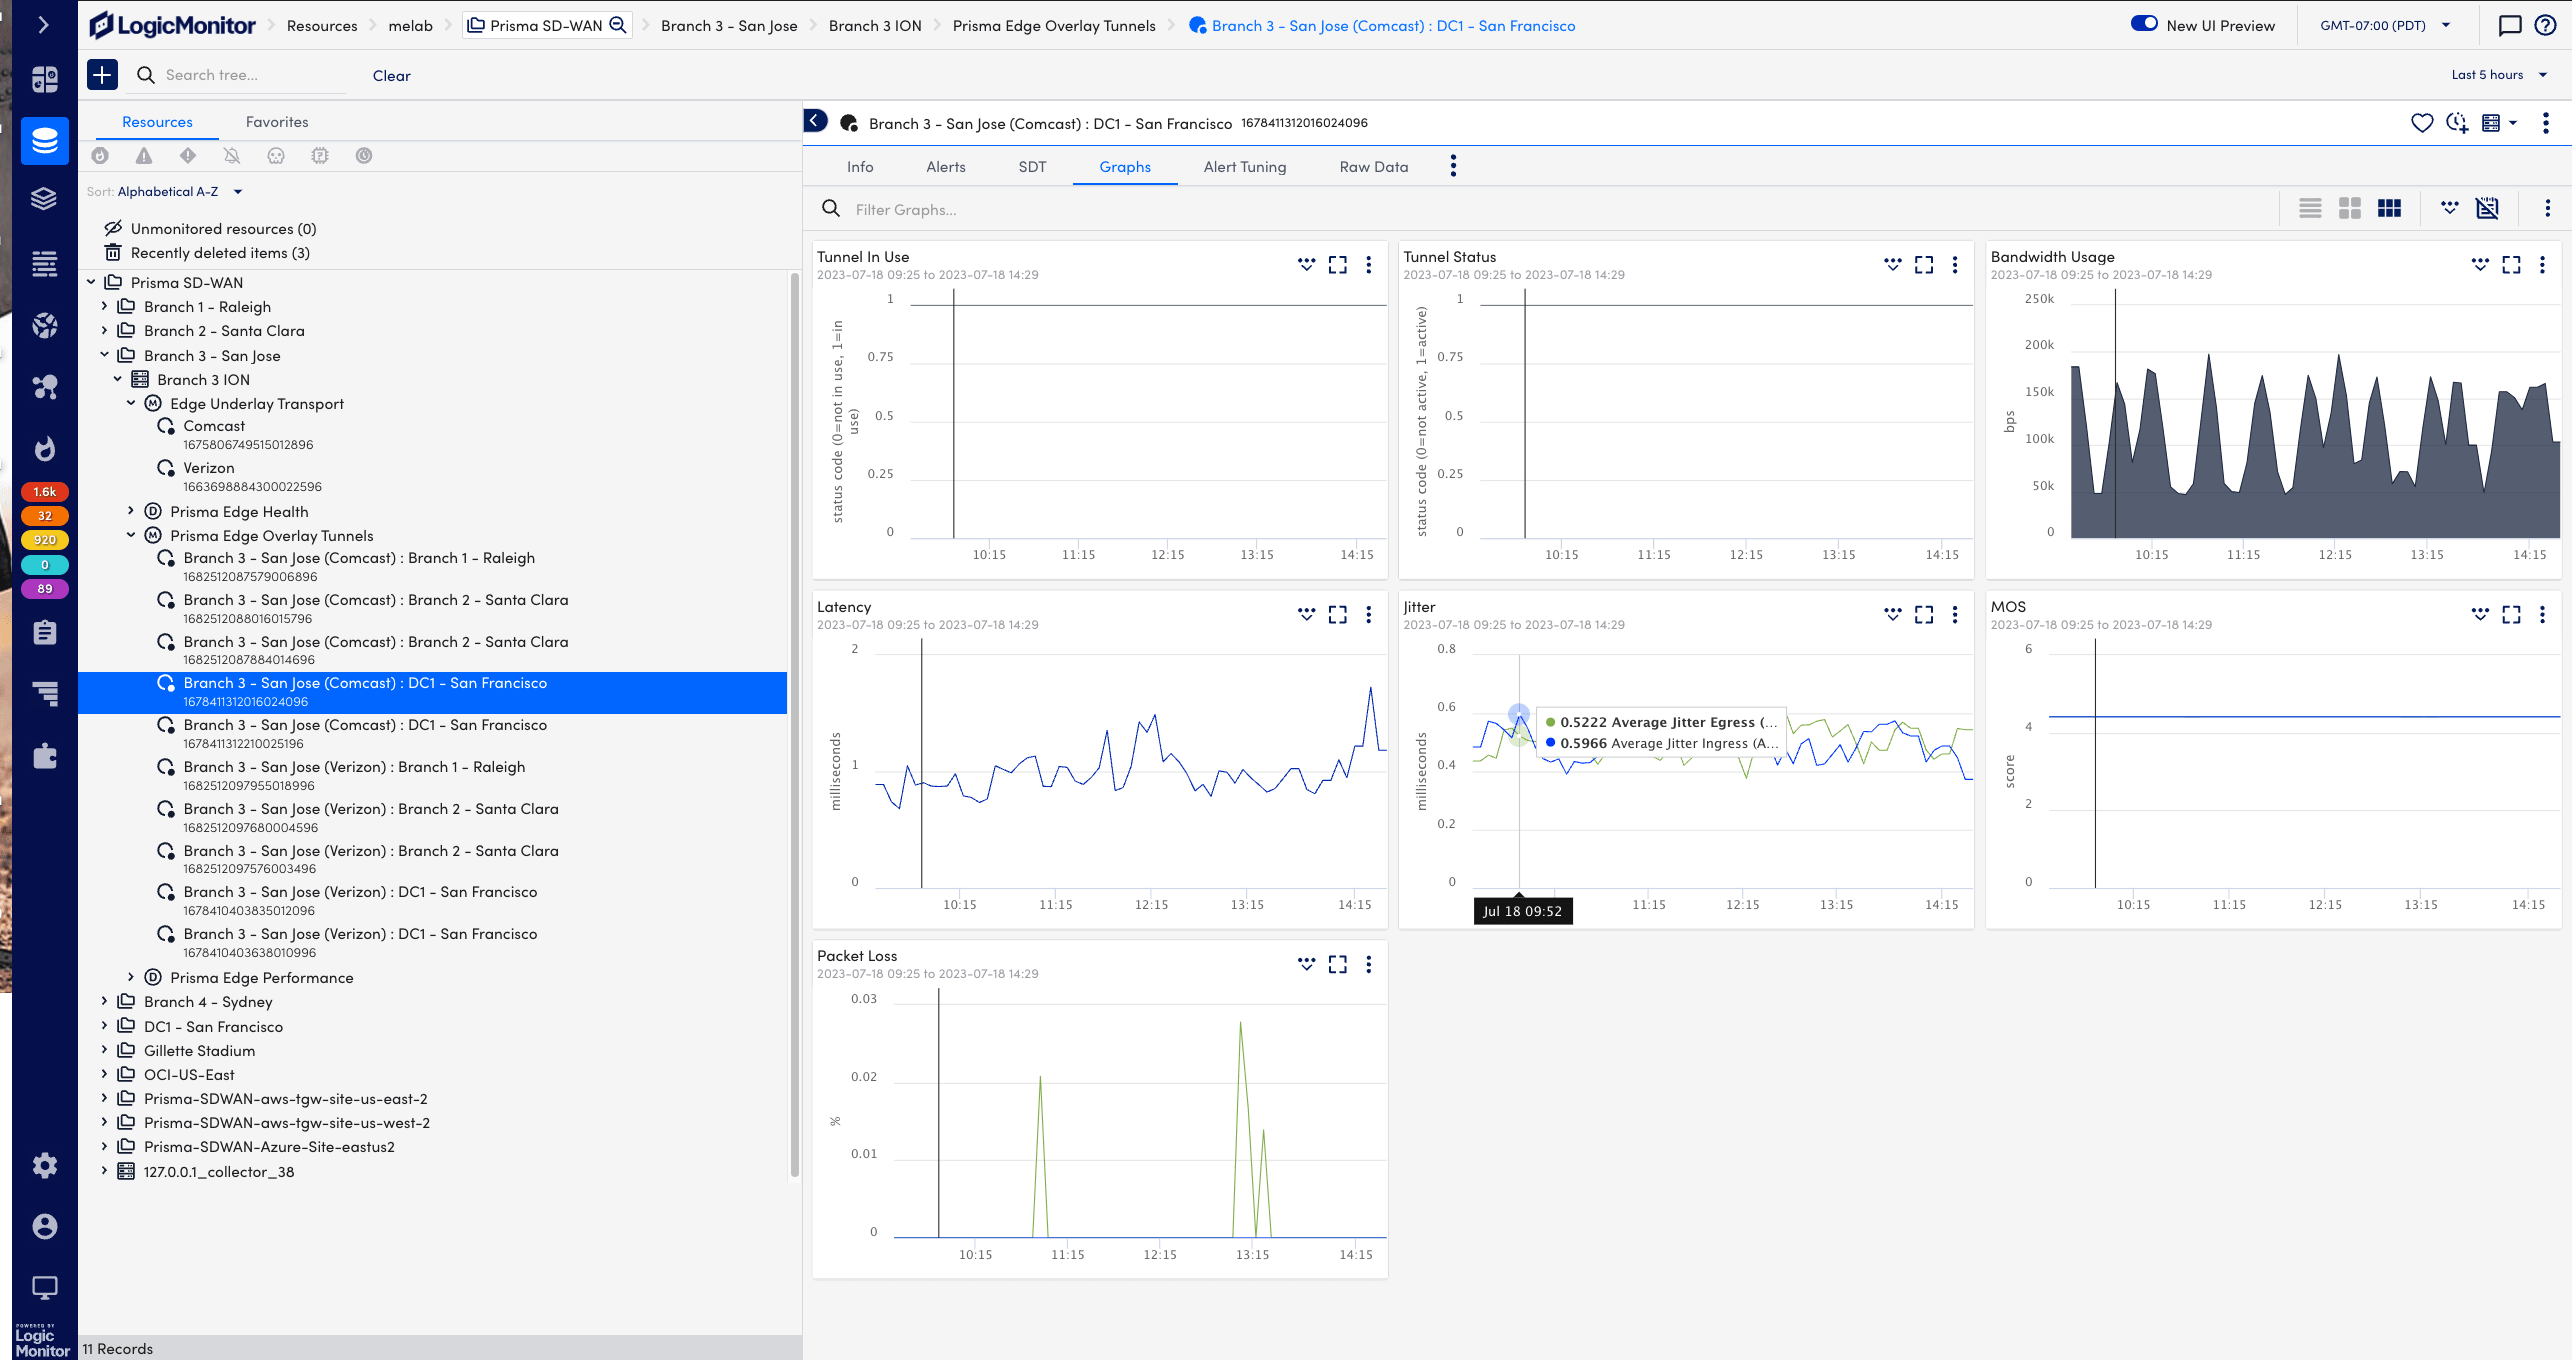Viewport: 2572px width, 1360px height.
Task: Open the melab breadcrumb link
Action: [411, 26]
